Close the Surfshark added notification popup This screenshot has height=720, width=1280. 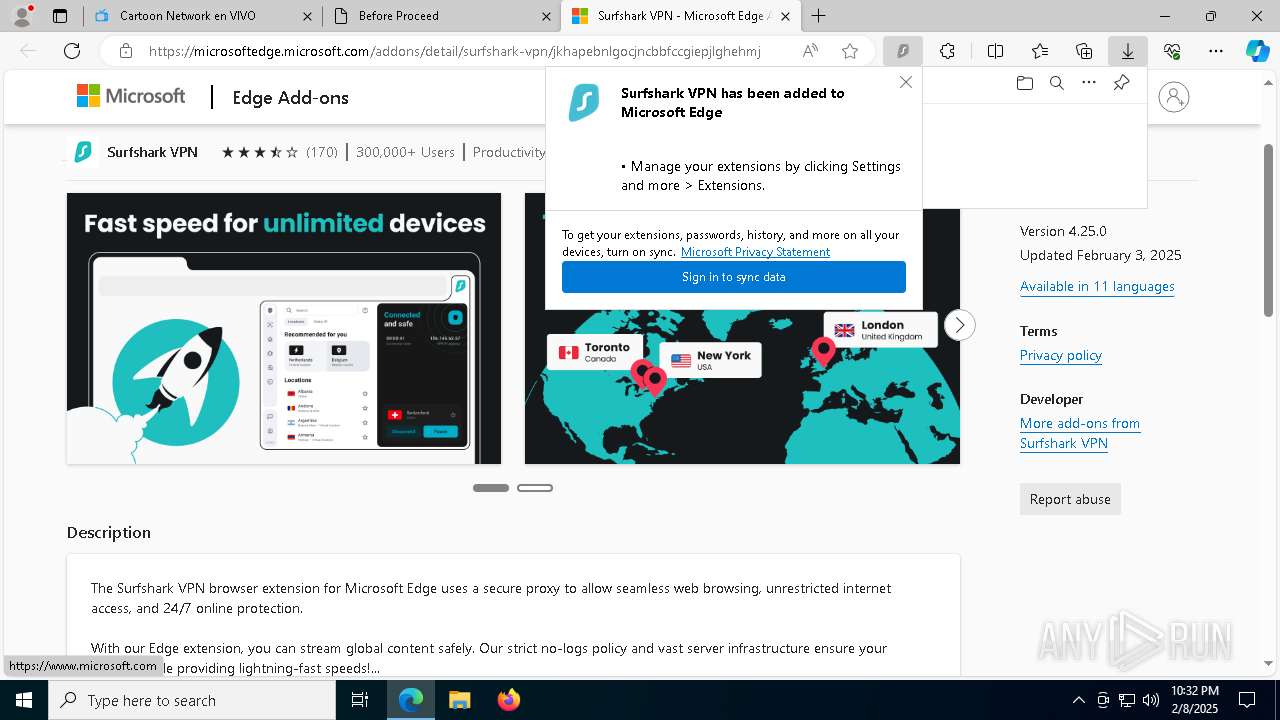(x=906, y=82)
